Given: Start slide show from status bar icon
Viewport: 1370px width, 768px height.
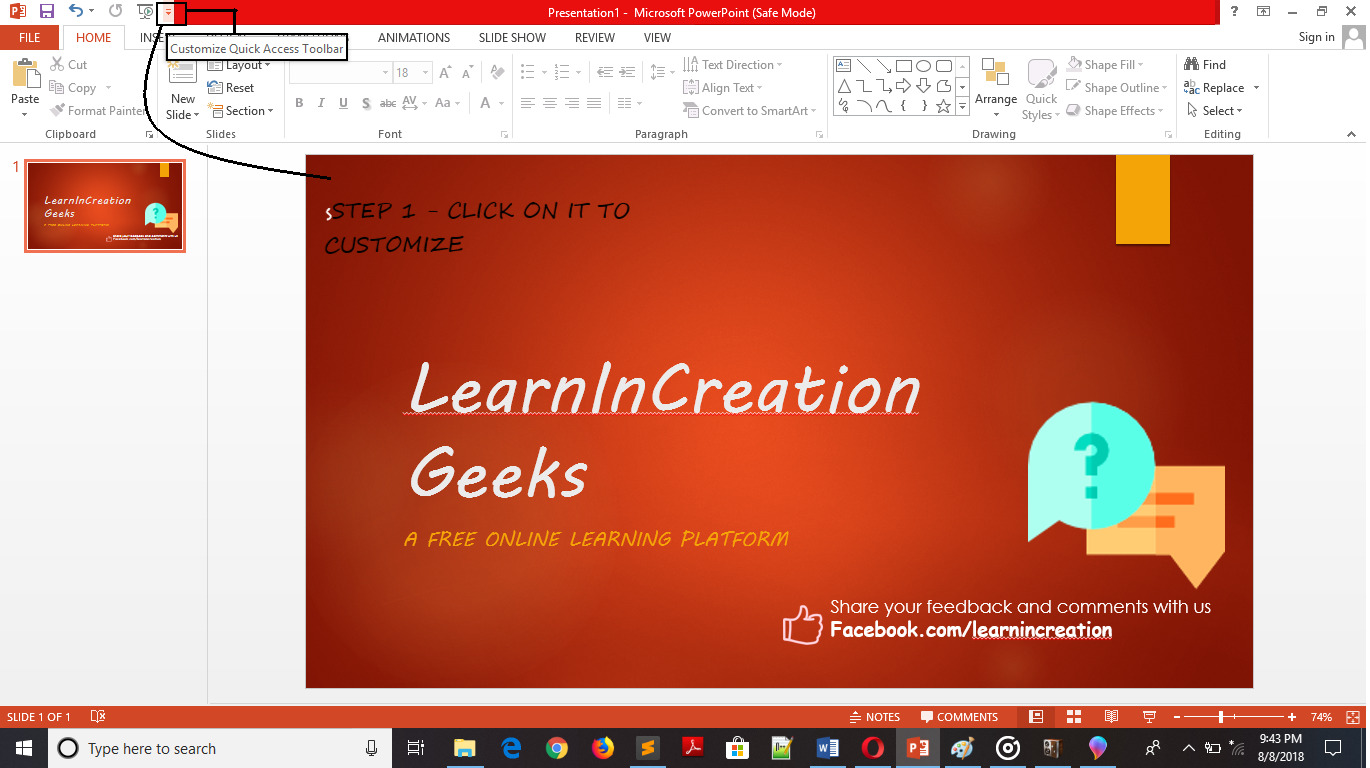Looking at the screenshot, I should click(1149, 717).
